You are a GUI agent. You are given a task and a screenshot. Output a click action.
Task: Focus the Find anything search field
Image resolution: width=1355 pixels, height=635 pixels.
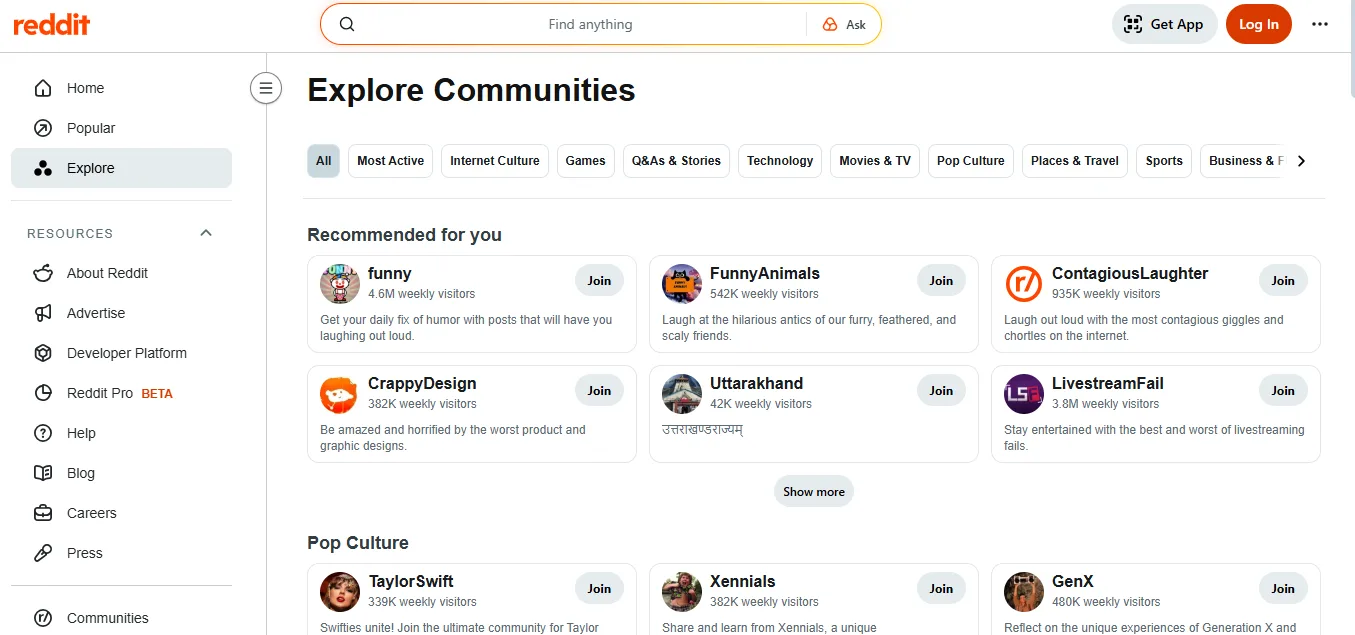pyautogui.click(x=590, y=25)
